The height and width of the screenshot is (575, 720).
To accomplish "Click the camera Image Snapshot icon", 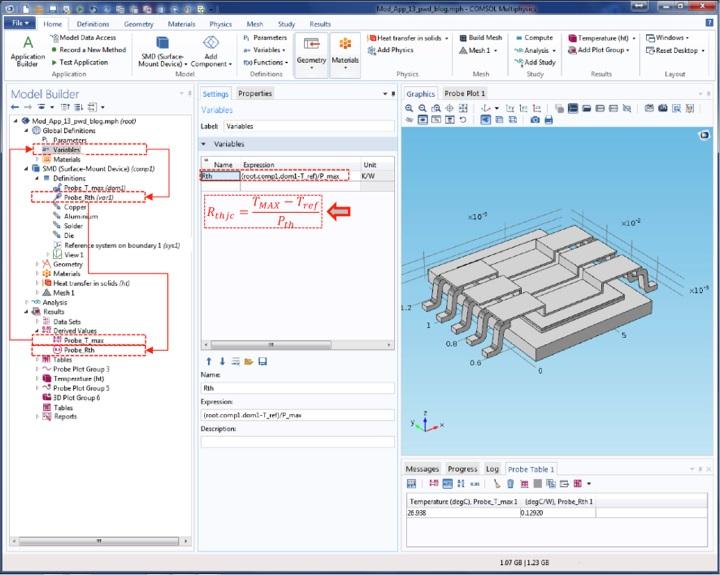I will tap(535, 120).
